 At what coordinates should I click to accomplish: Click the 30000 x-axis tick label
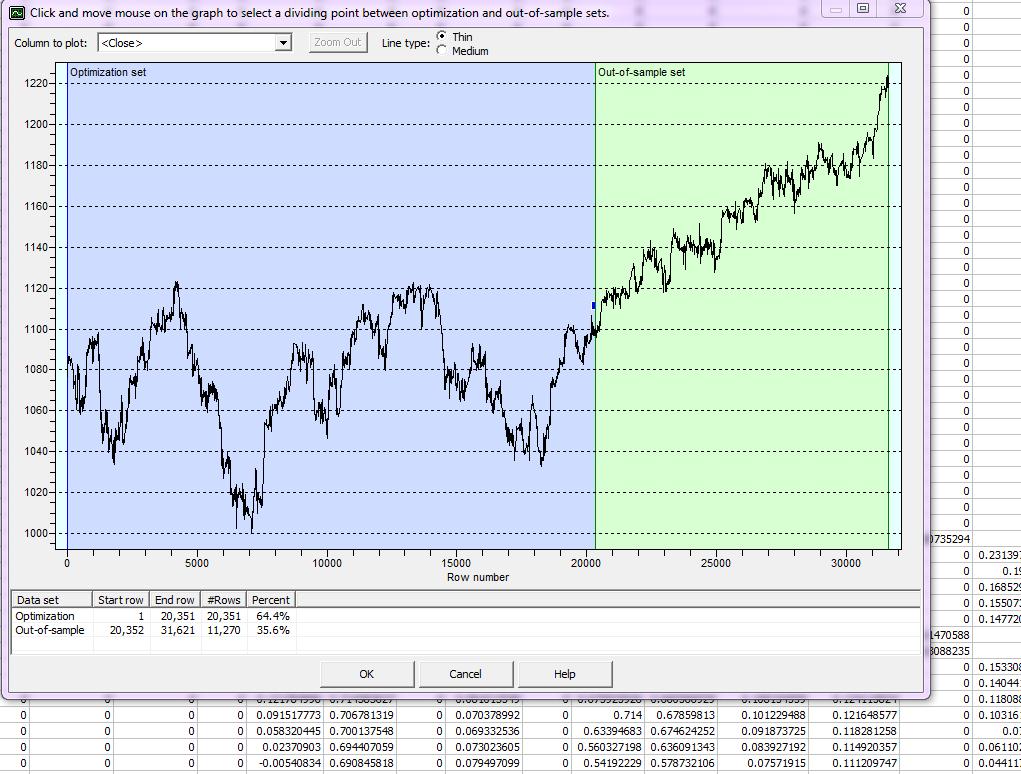coord(845,563)
